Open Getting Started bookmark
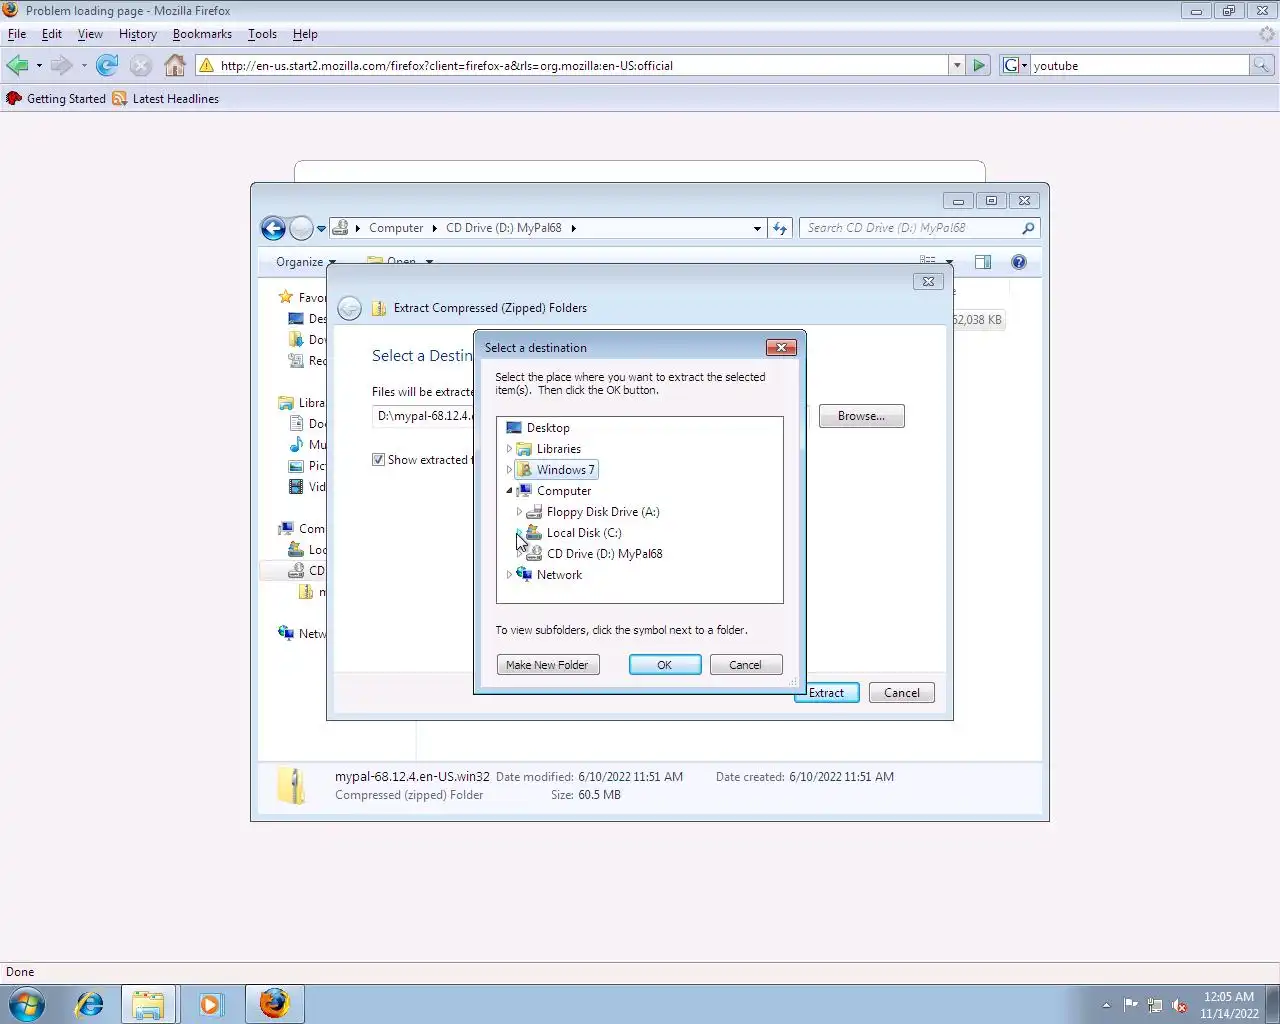Screen dimensions: 1280x1024 pyautogui.click(x=56, y=99)
